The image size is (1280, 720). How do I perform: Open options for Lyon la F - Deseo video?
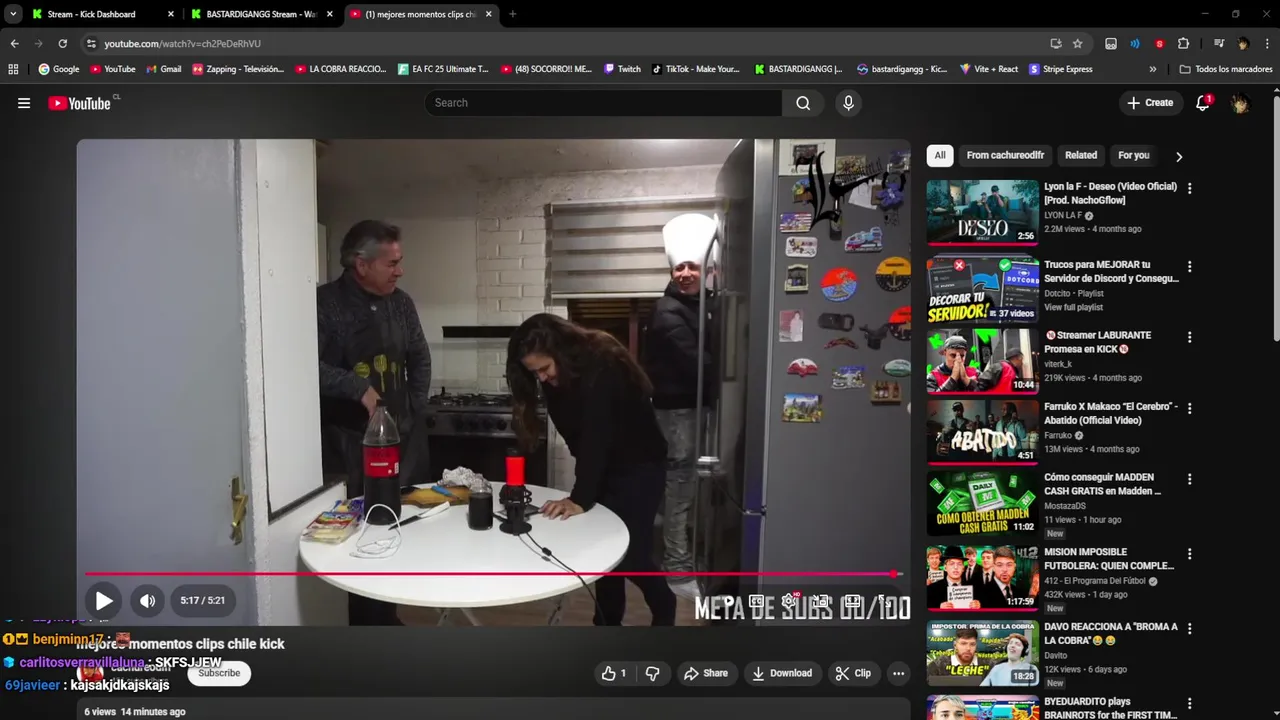point(1189,187)
